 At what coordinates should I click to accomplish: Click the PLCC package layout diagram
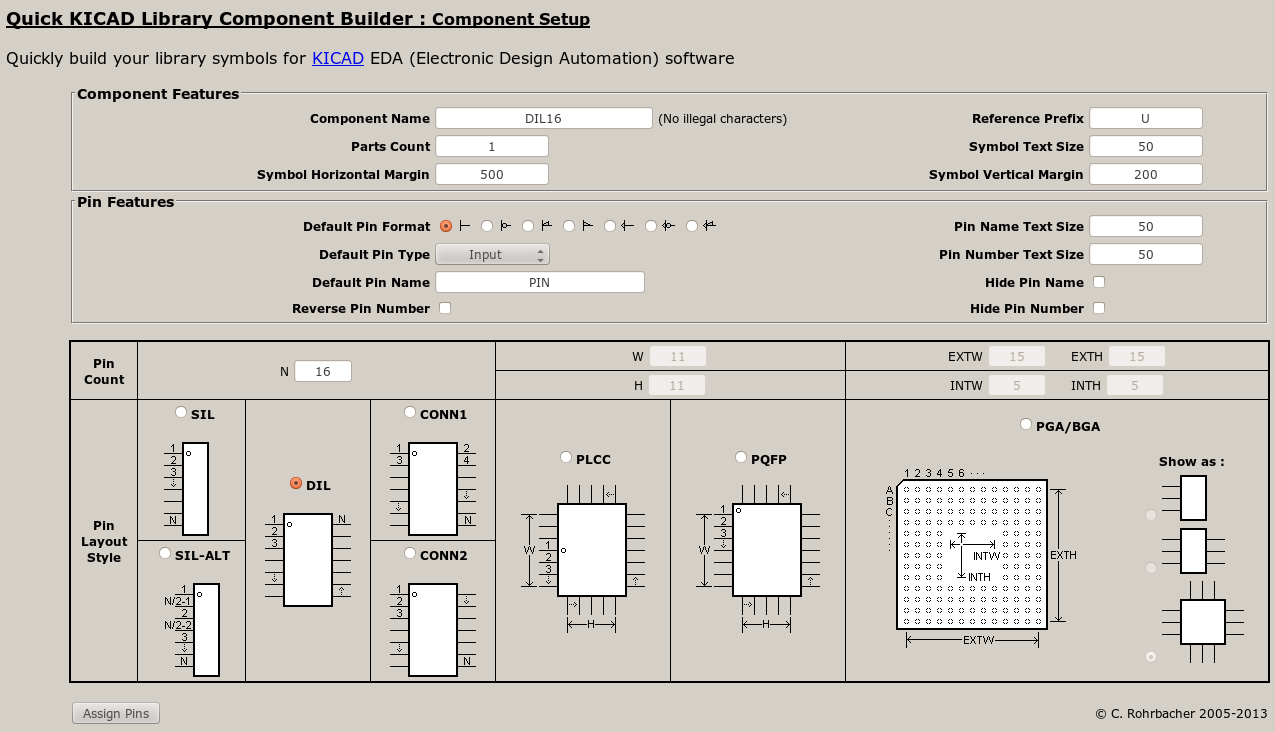591,550
